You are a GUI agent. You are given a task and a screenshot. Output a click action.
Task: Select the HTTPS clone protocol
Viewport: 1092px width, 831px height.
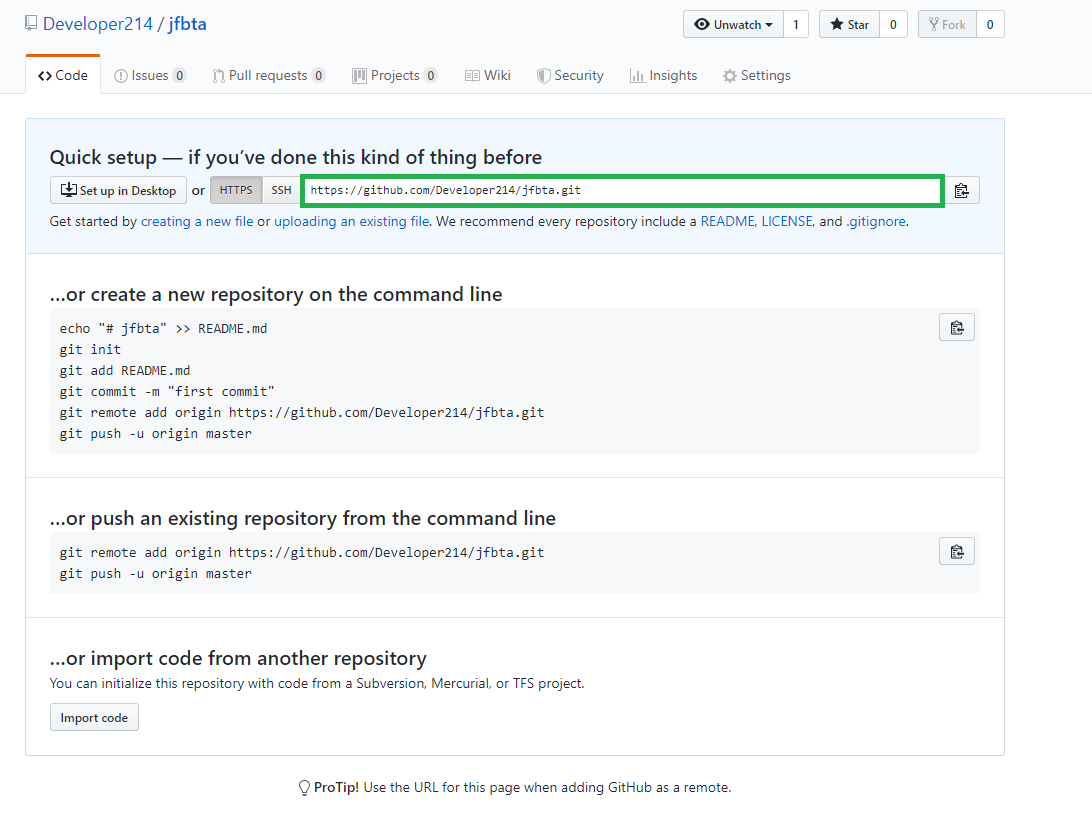point(236,190)
